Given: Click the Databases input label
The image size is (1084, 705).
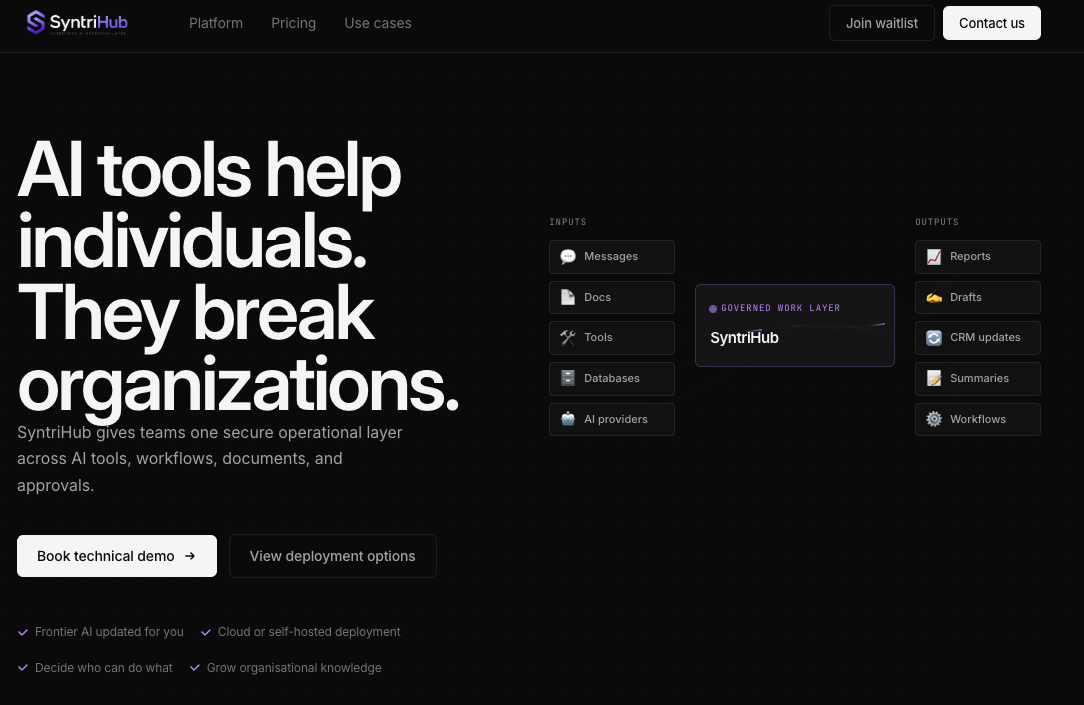Looking at the screenshot, I should [x=612, y=378].
